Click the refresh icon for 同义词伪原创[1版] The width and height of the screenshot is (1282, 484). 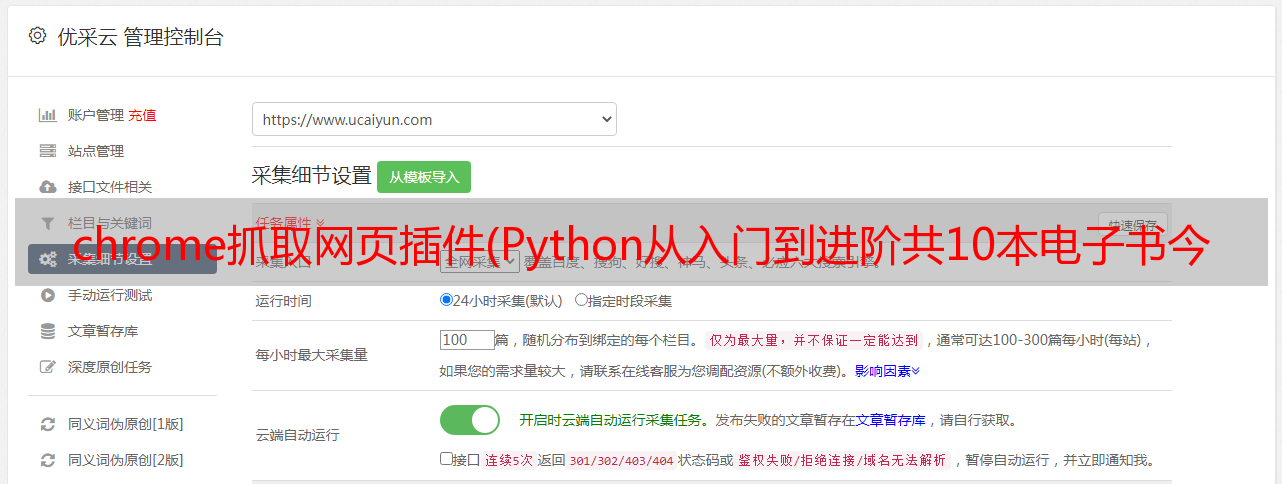(47, 424)
